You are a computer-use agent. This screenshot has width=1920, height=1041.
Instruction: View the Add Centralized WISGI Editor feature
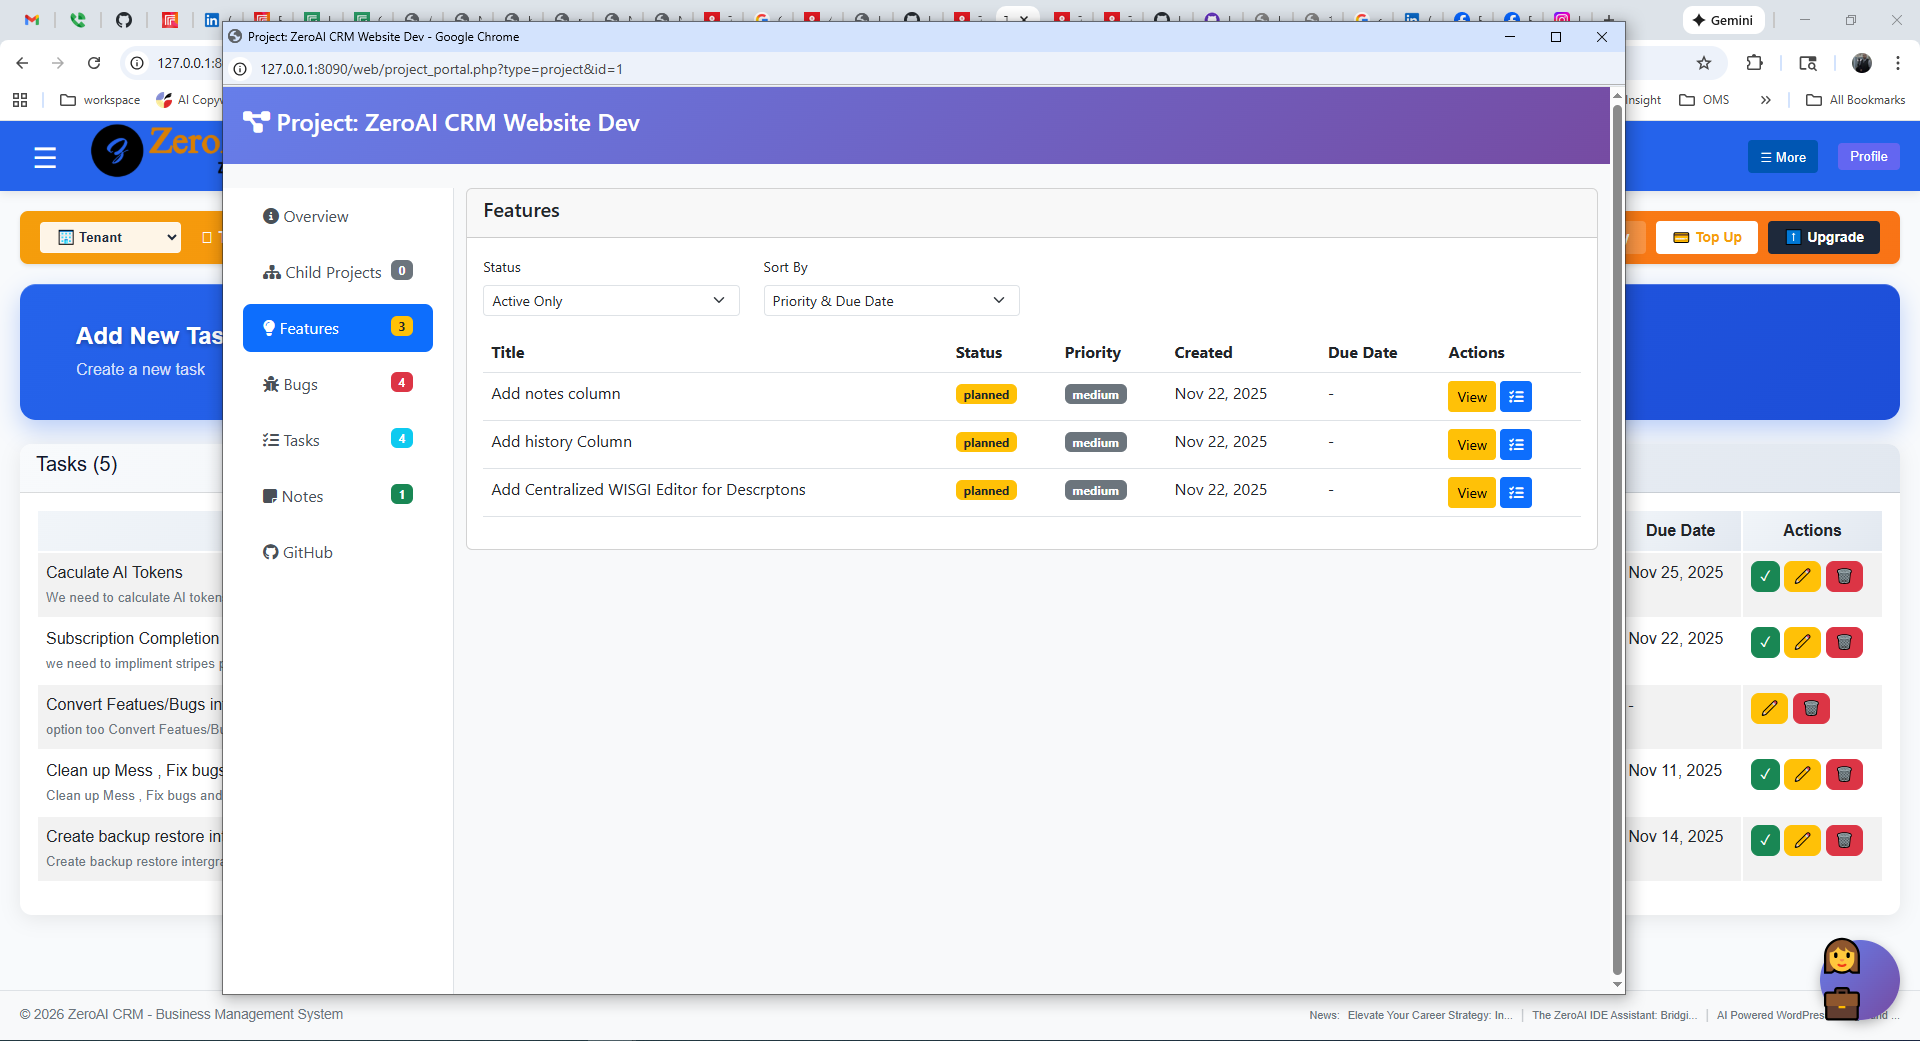[x=1471, y=493]
